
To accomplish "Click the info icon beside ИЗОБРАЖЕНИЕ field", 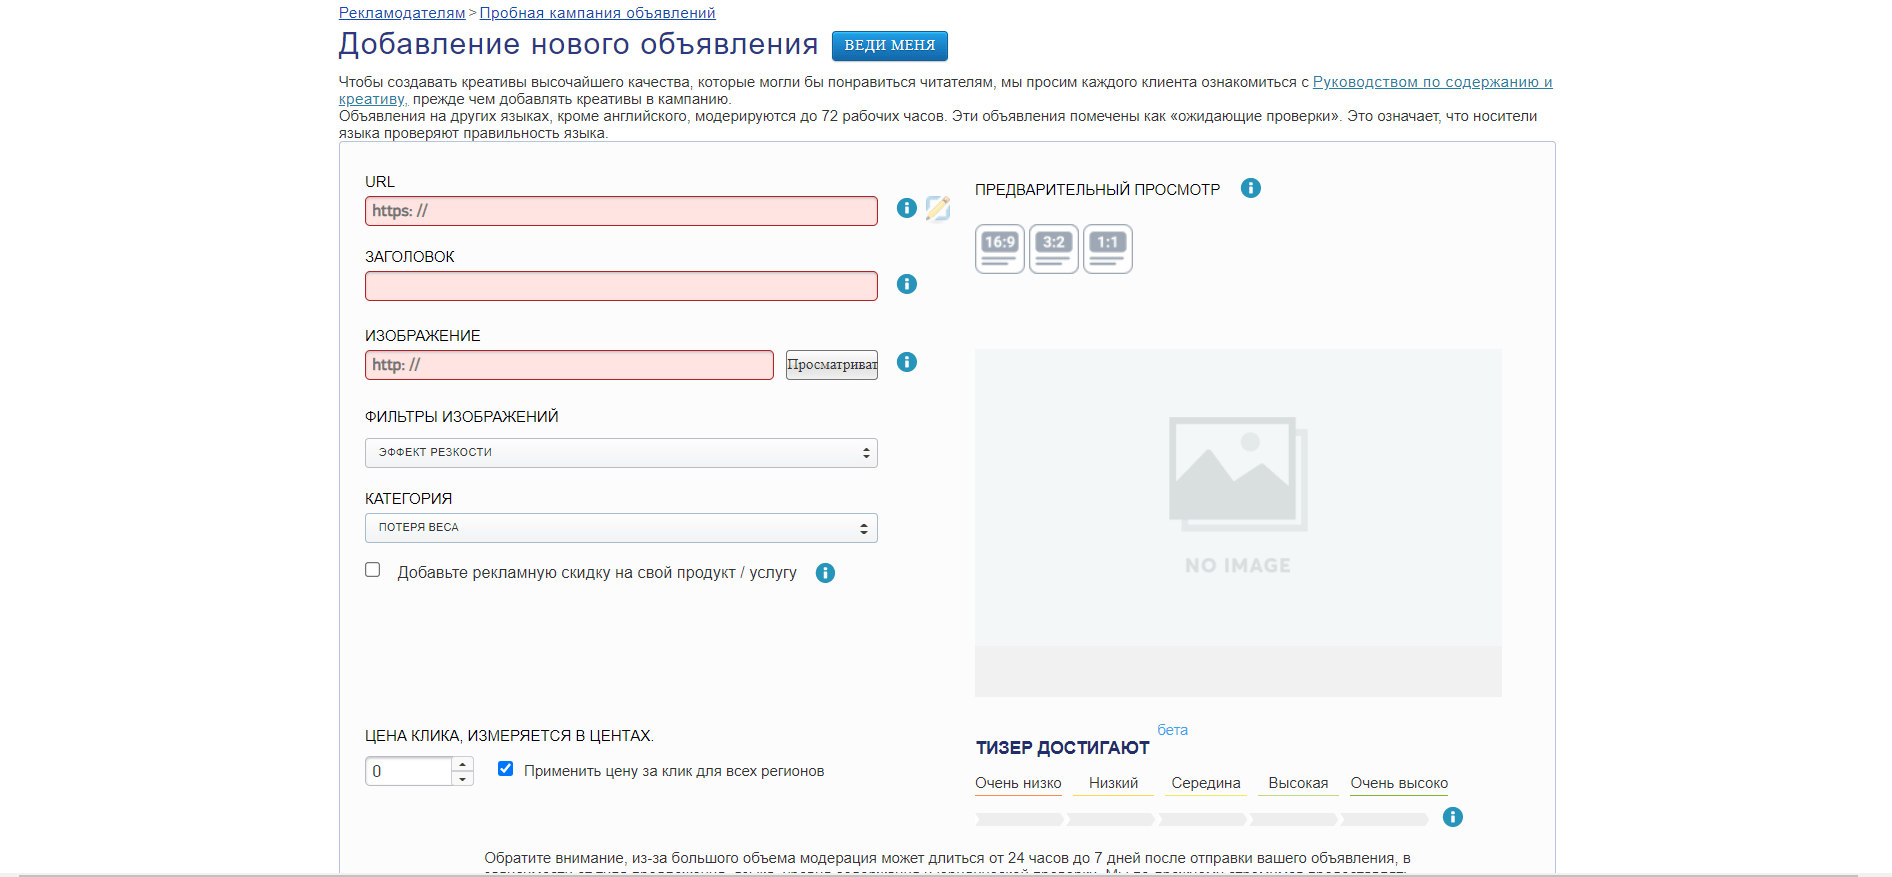I will [906, 362].
